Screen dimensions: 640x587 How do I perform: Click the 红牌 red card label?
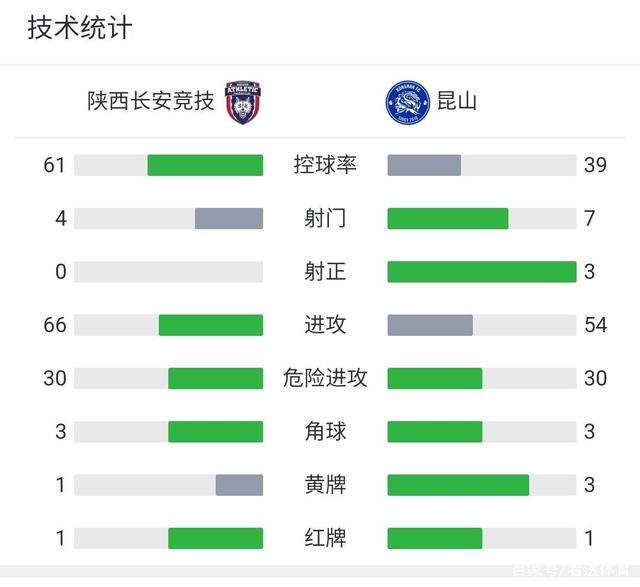tap(325, 538)
